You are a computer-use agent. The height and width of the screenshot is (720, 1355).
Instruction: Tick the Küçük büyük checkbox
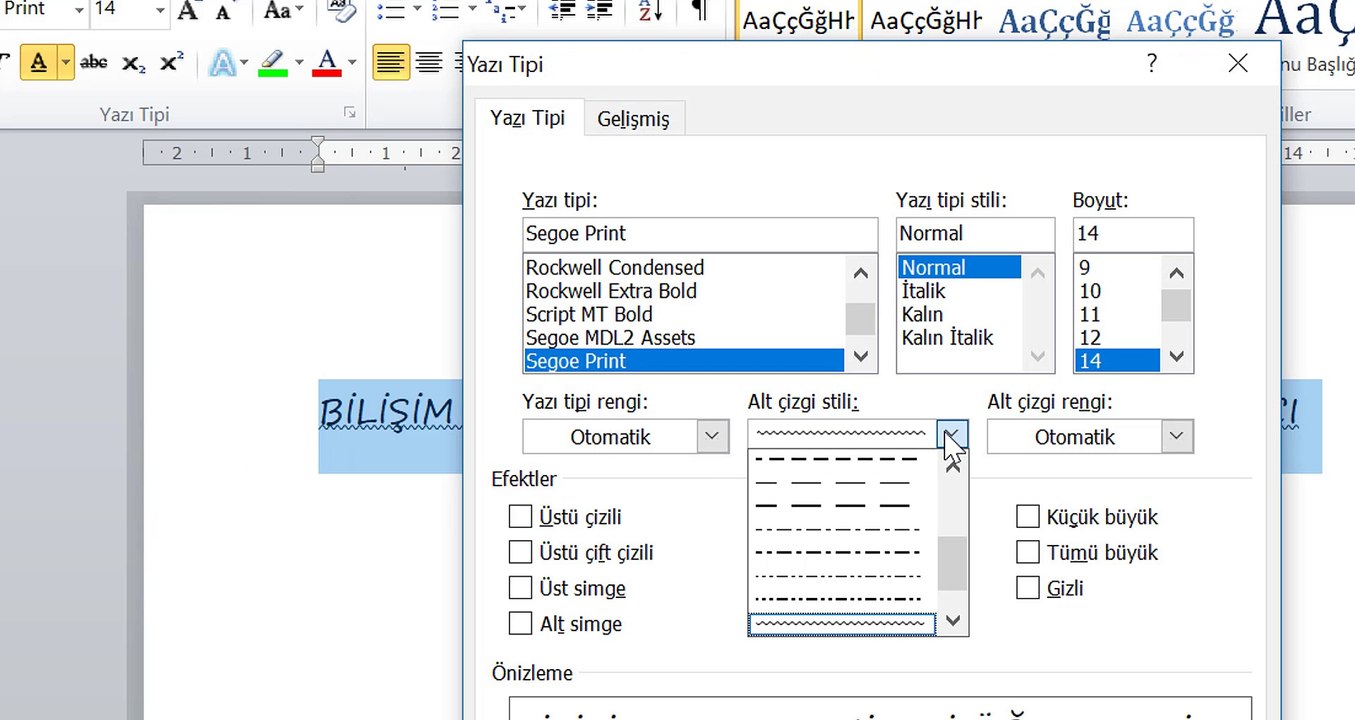coord(1028,517)
